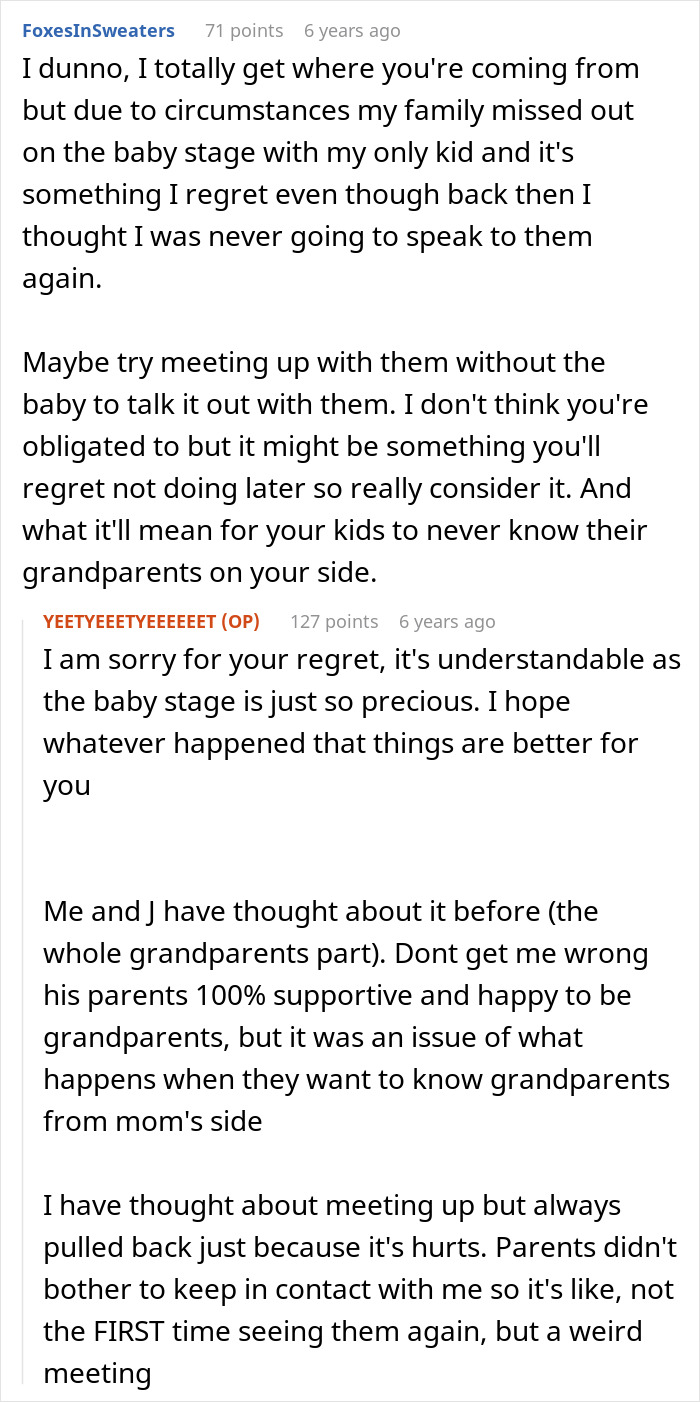This screenshot has width=700, height=1402.
Task: Click the "(OP)" tag beside the username
Action: (x=241, y=622)
